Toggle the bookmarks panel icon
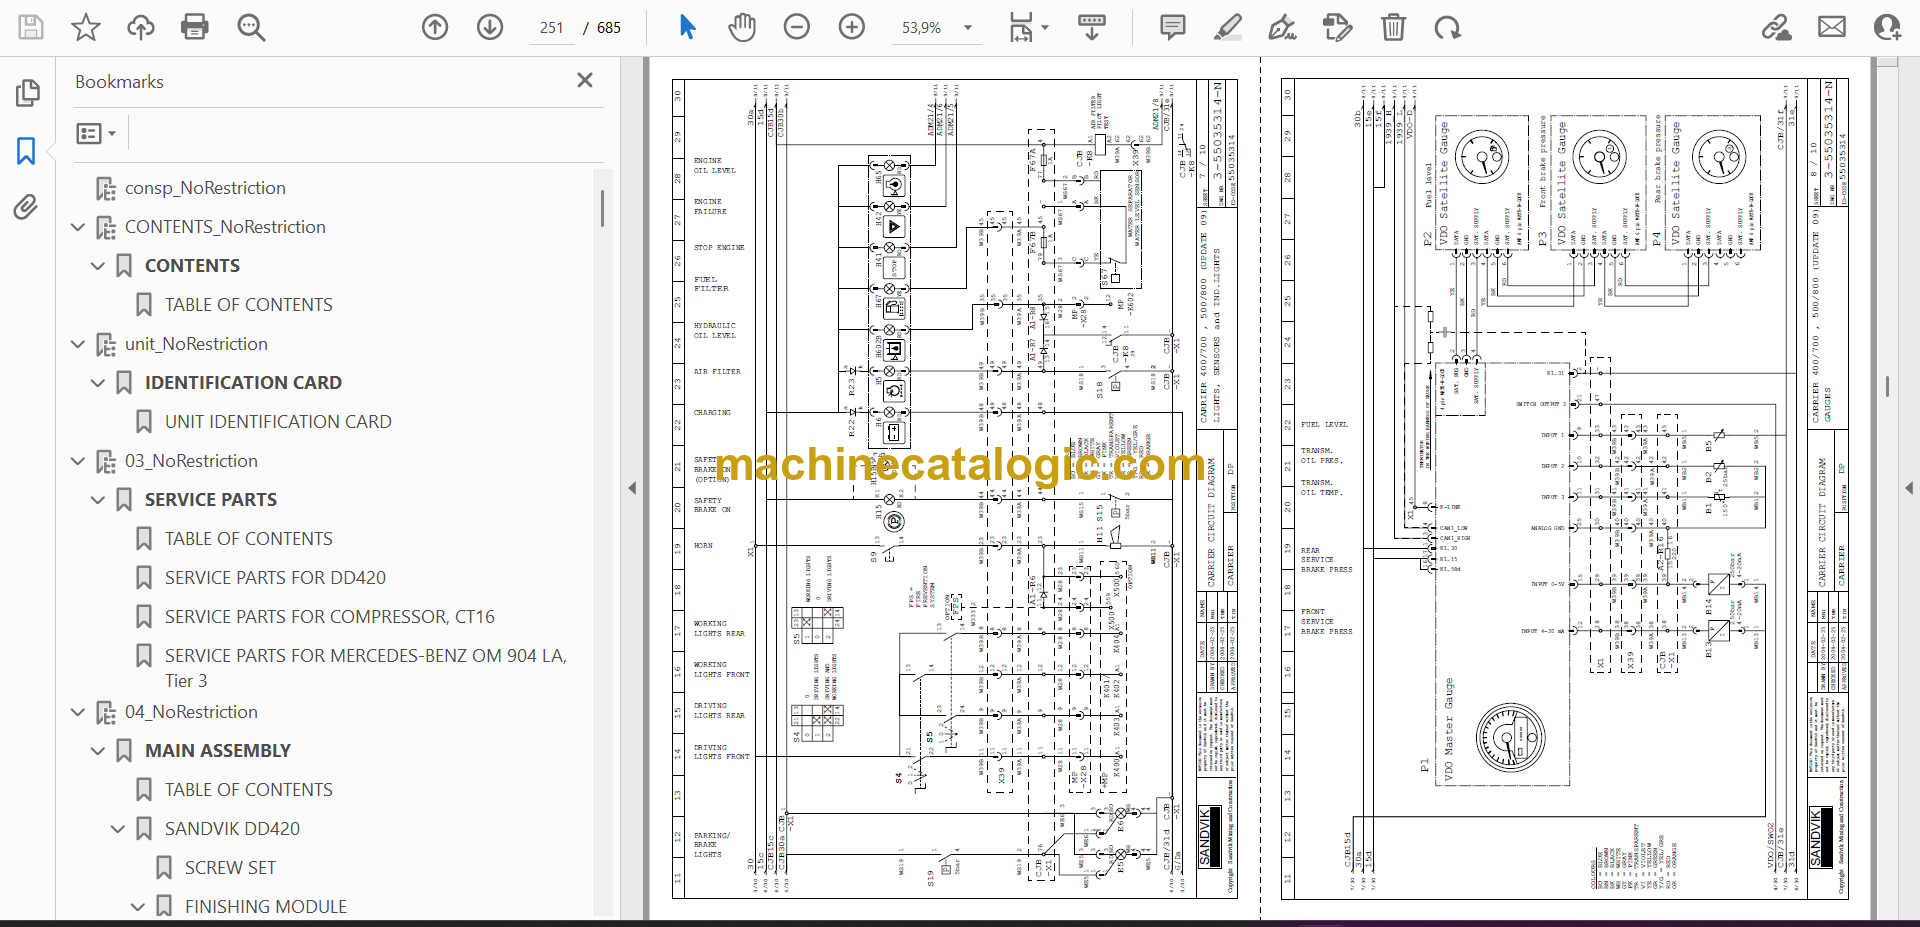1920x927 pixels. pyautogui.click(x=27, y=151)
